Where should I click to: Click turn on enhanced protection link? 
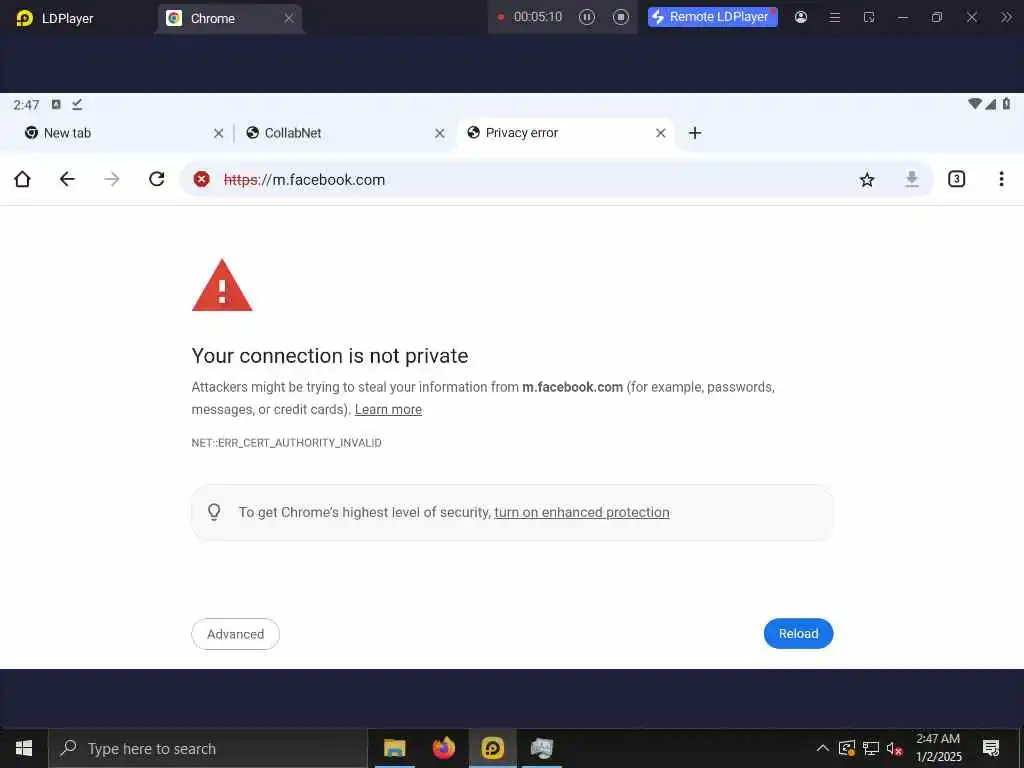581,513
